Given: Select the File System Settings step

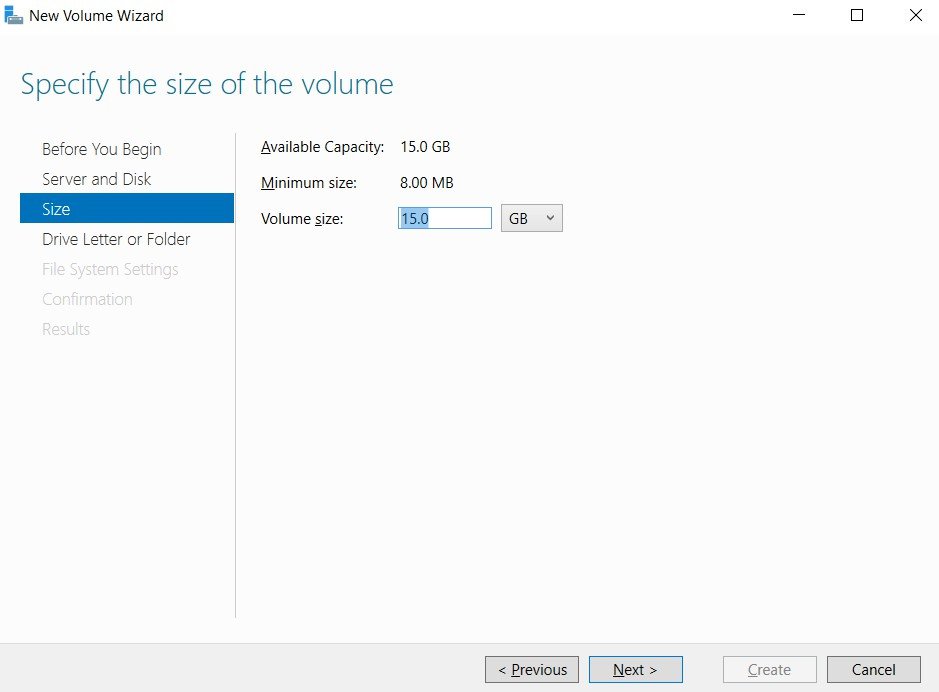Looking at the screenshot, I should 110,269.
